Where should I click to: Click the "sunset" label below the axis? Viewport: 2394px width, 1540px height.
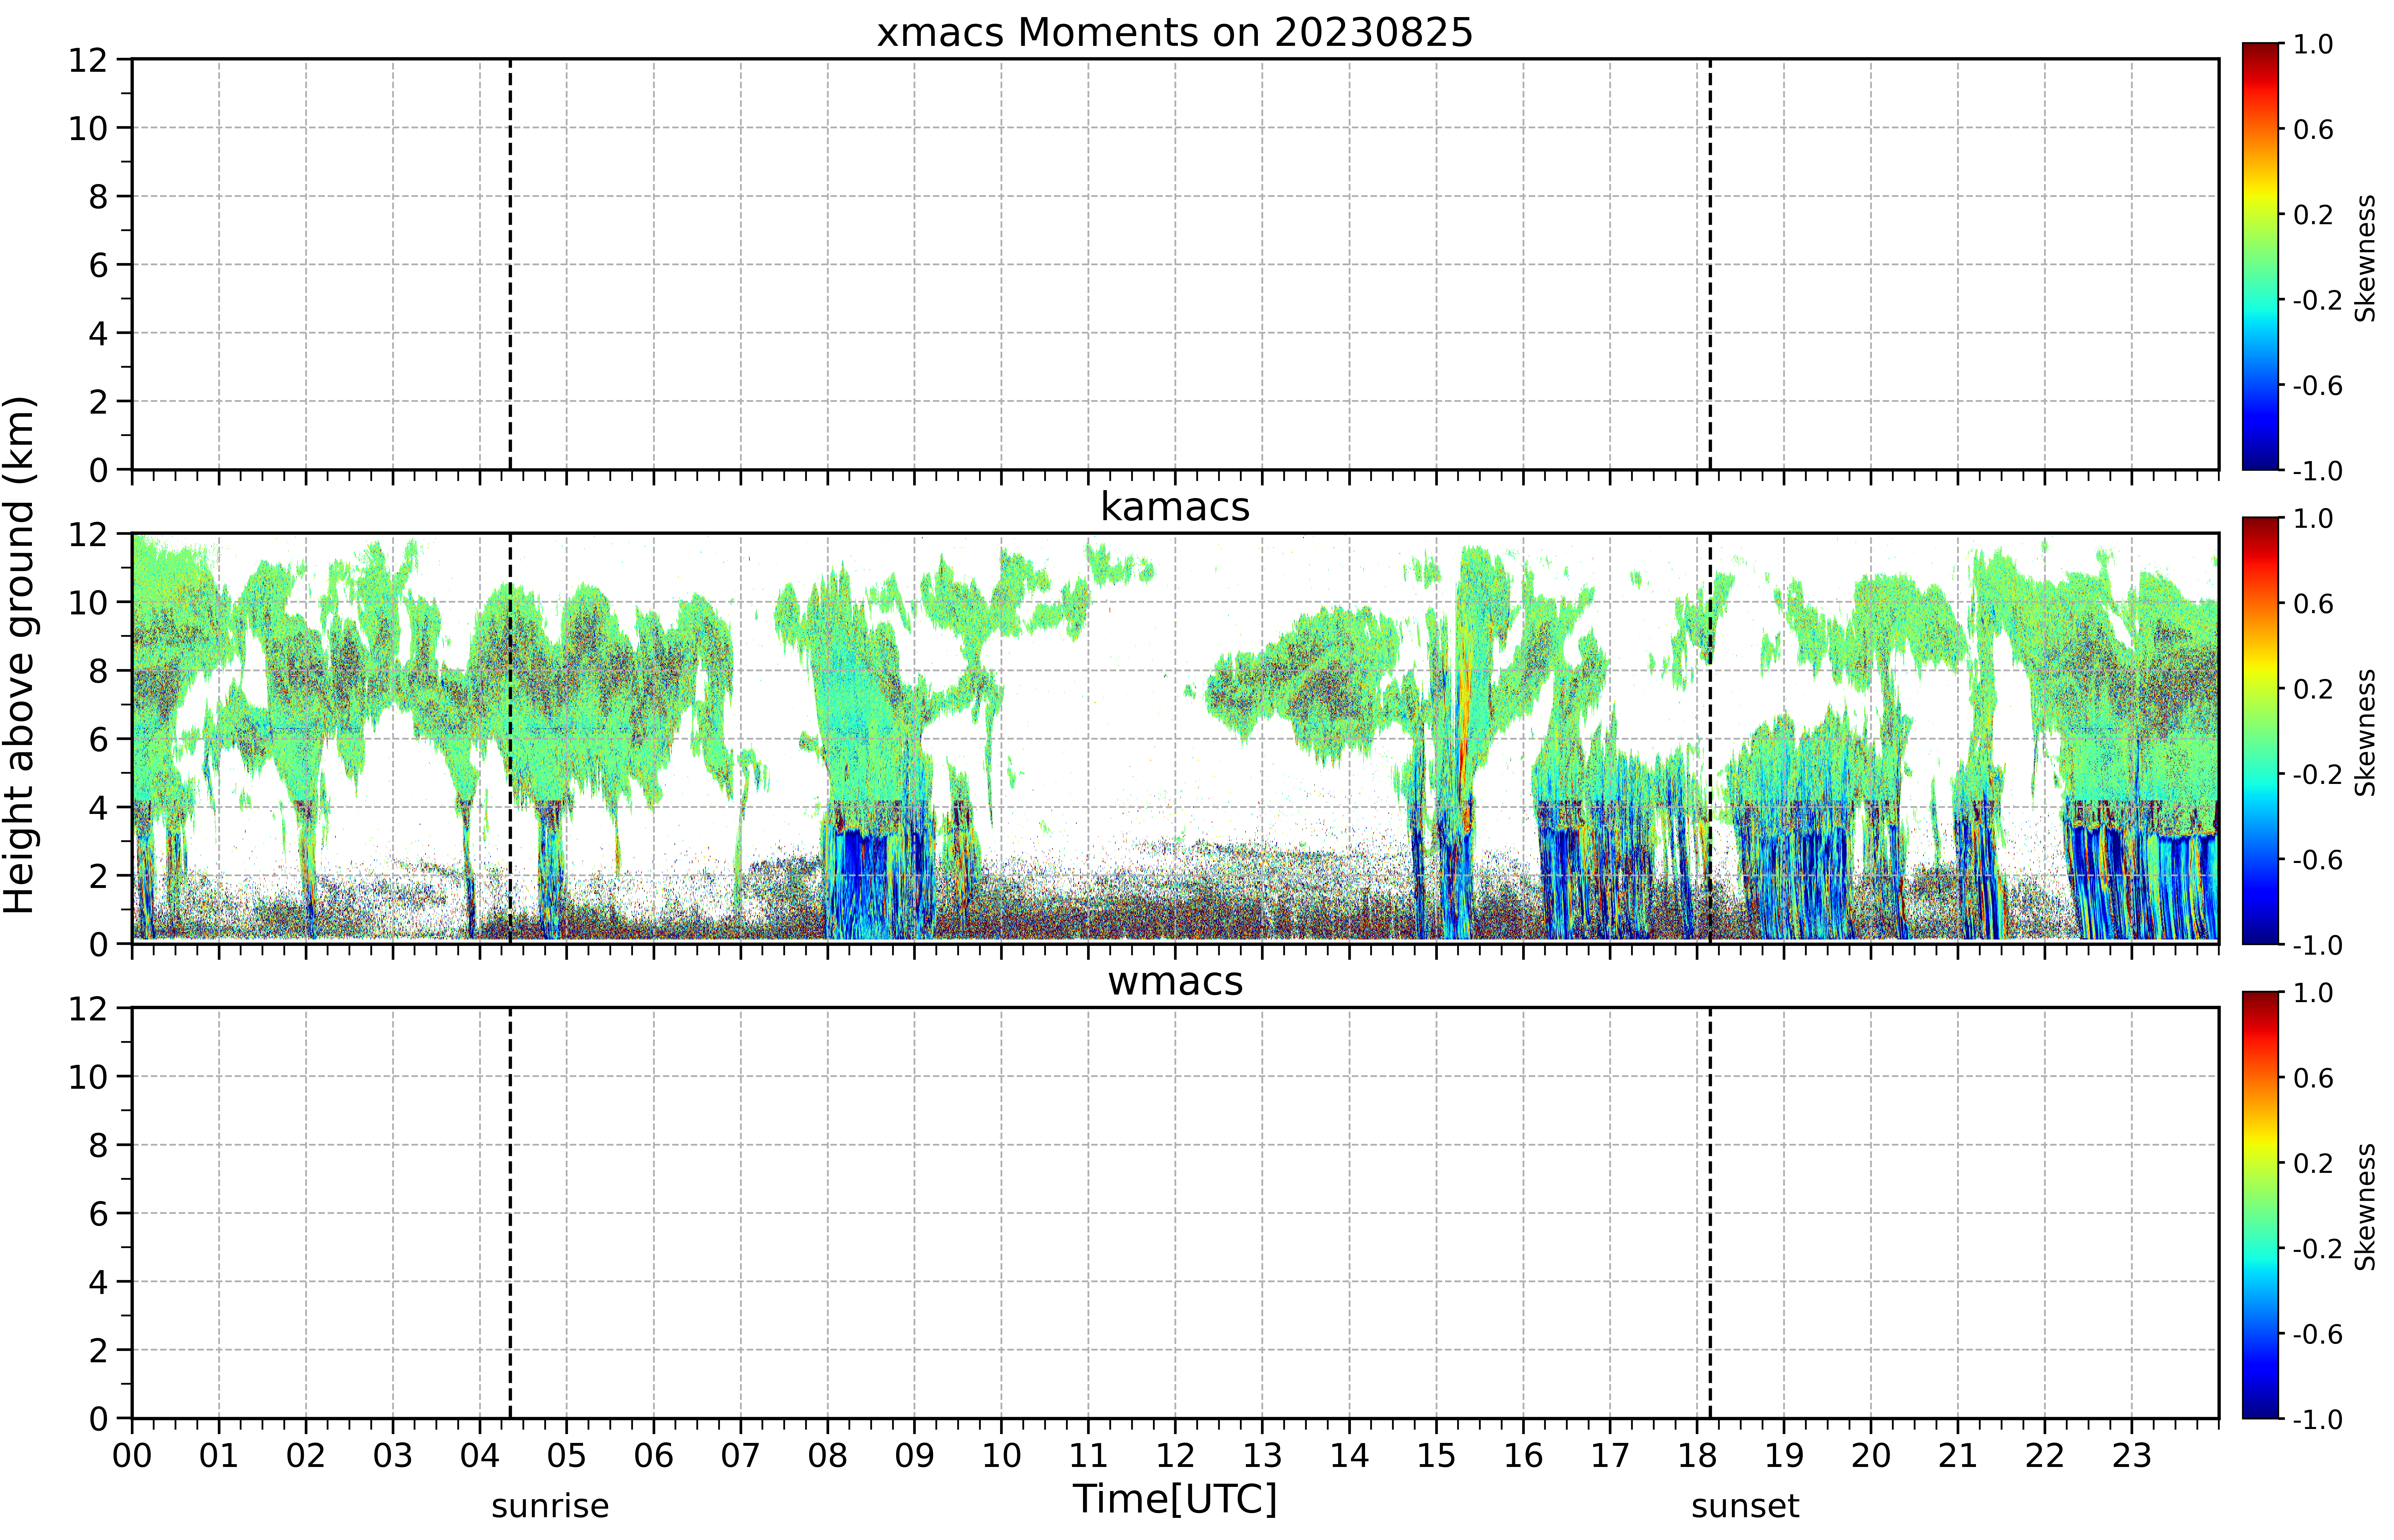[x=1745, y=1506]
